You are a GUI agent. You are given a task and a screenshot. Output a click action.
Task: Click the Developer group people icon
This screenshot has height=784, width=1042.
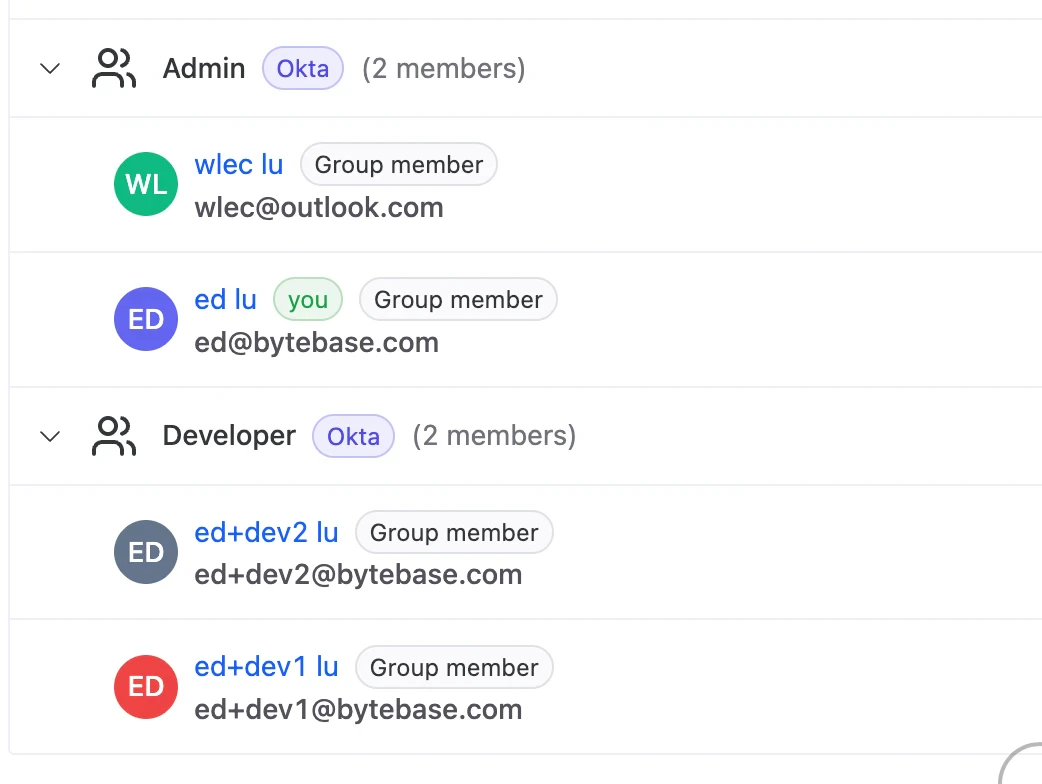click(113, 436)
